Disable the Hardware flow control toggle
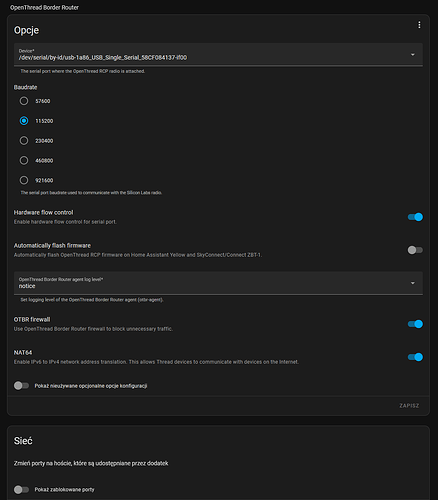The image size is (438, 500). click(x=415, y=217)
